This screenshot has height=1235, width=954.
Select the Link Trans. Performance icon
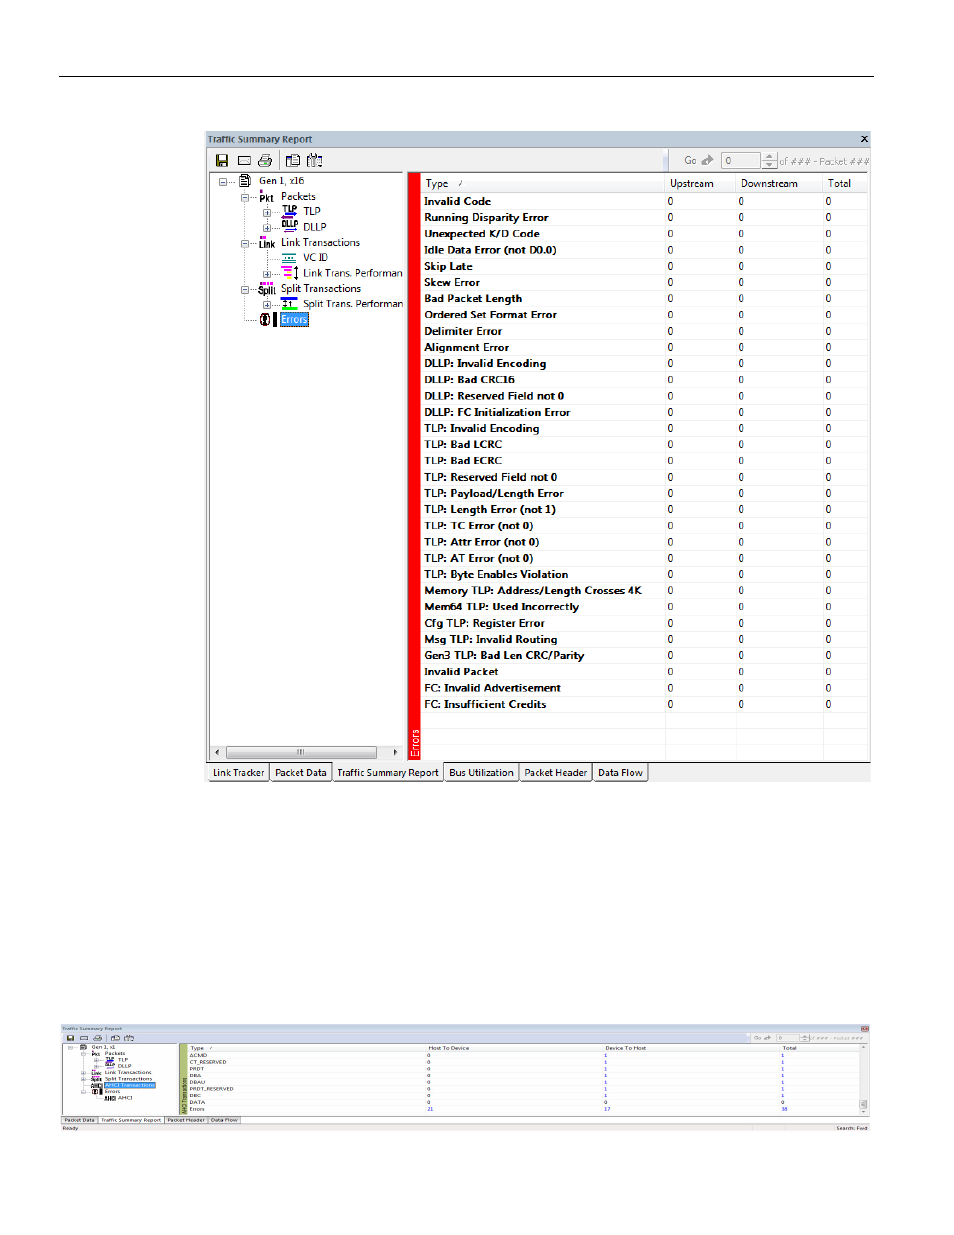(x=290, y=272)
